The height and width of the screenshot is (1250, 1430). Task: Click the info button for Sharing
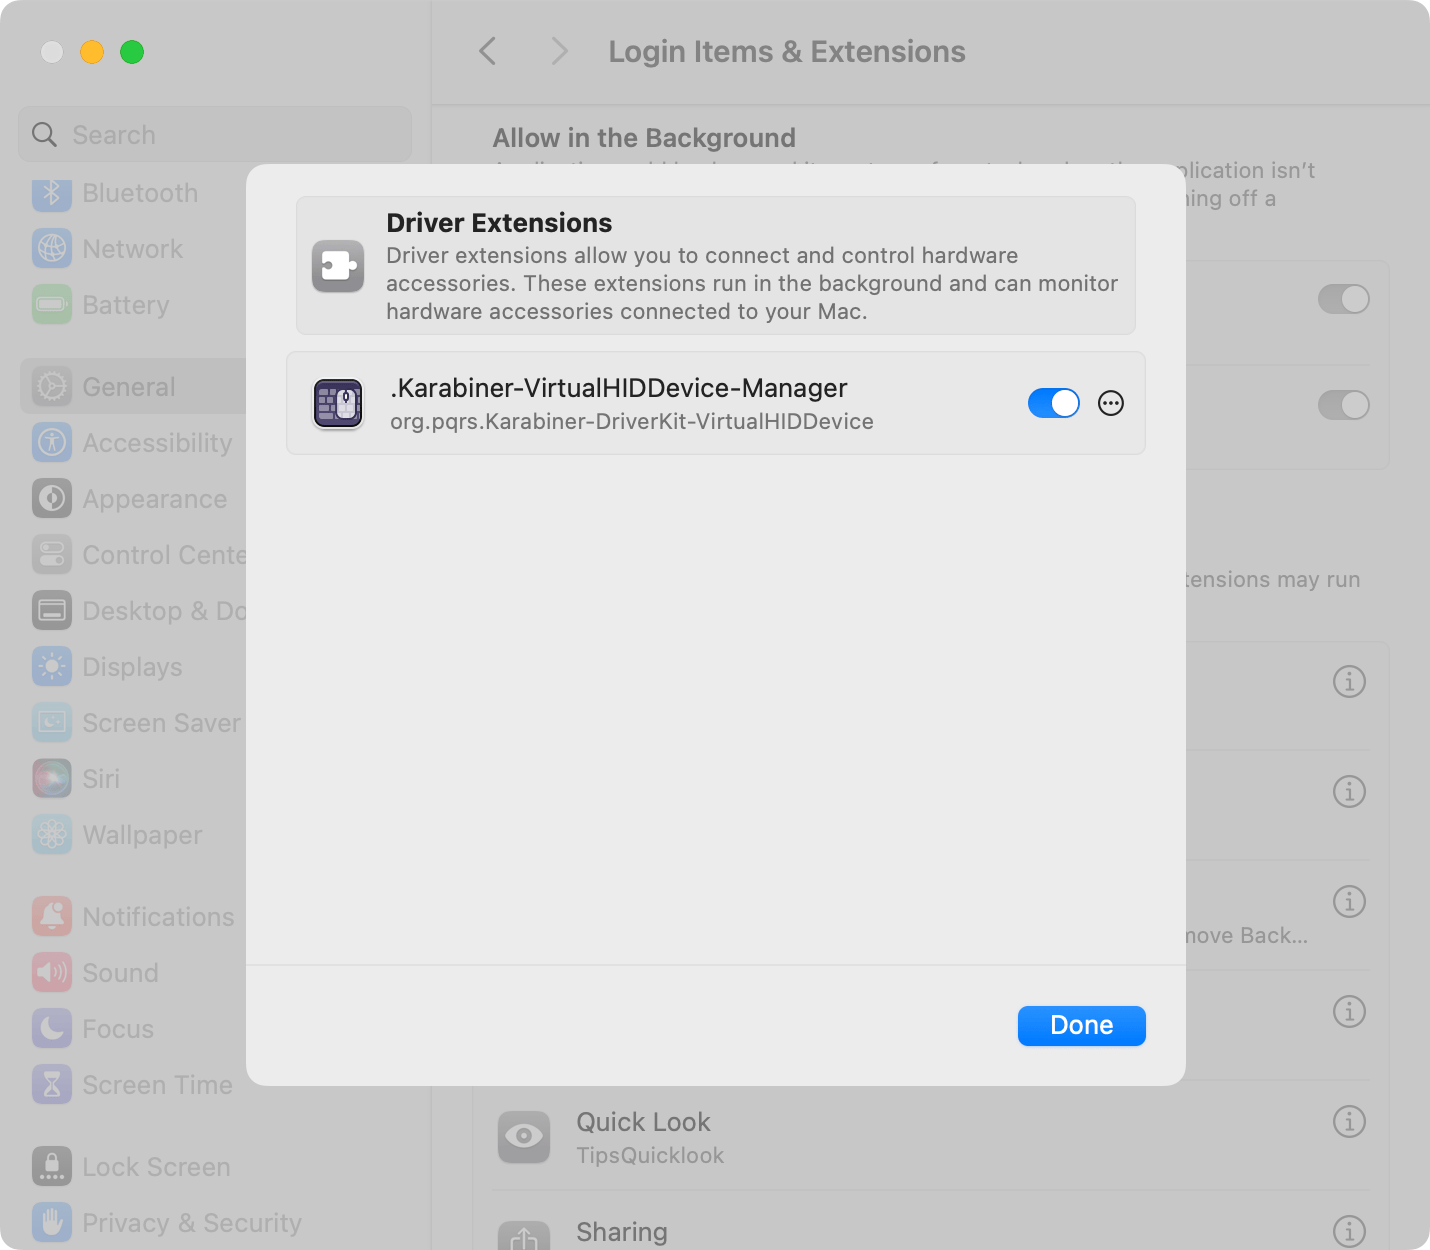coord(1349,1231)
